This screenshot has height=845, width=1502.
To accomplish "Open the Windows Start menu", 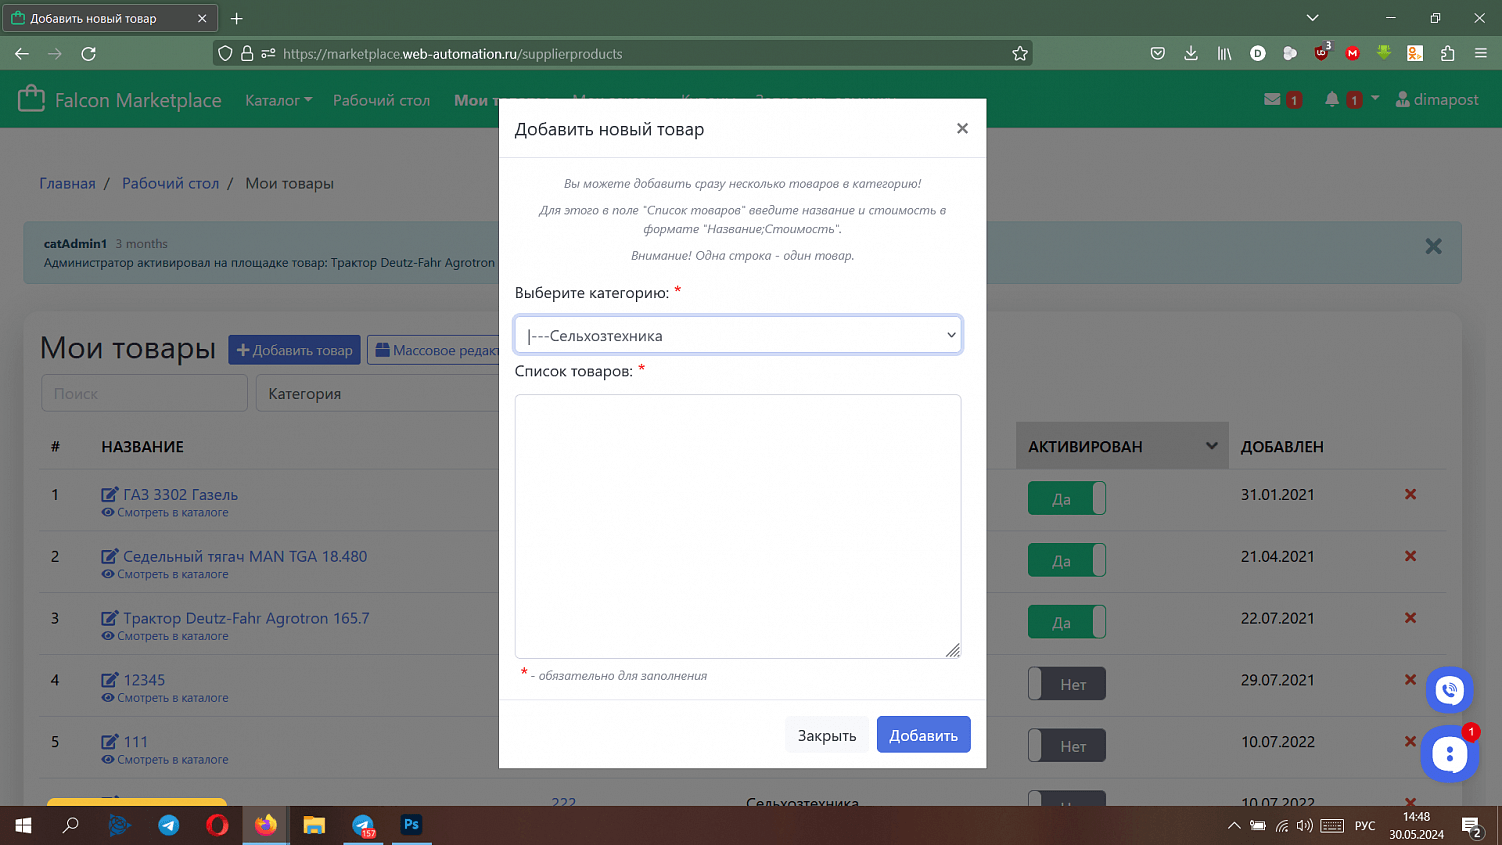I will coord(23,825).
